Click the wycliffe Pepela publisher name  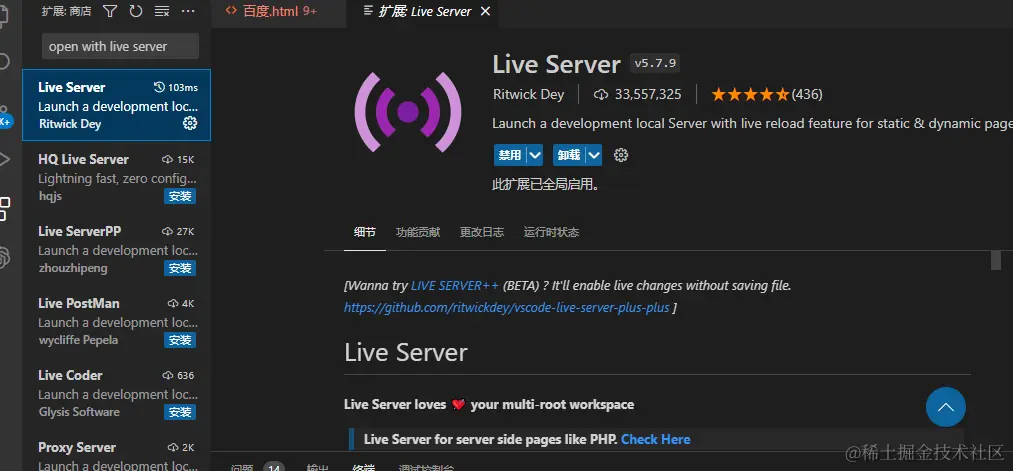coord(78,340)
